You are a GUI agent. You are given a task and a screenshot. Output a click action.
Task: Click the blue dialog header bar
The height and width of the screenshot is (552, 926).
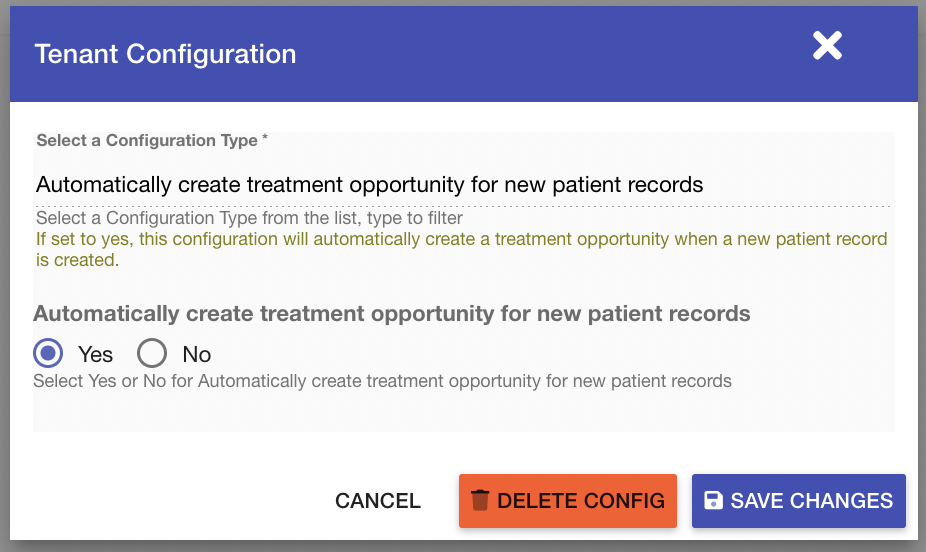(x=464, y=54)
